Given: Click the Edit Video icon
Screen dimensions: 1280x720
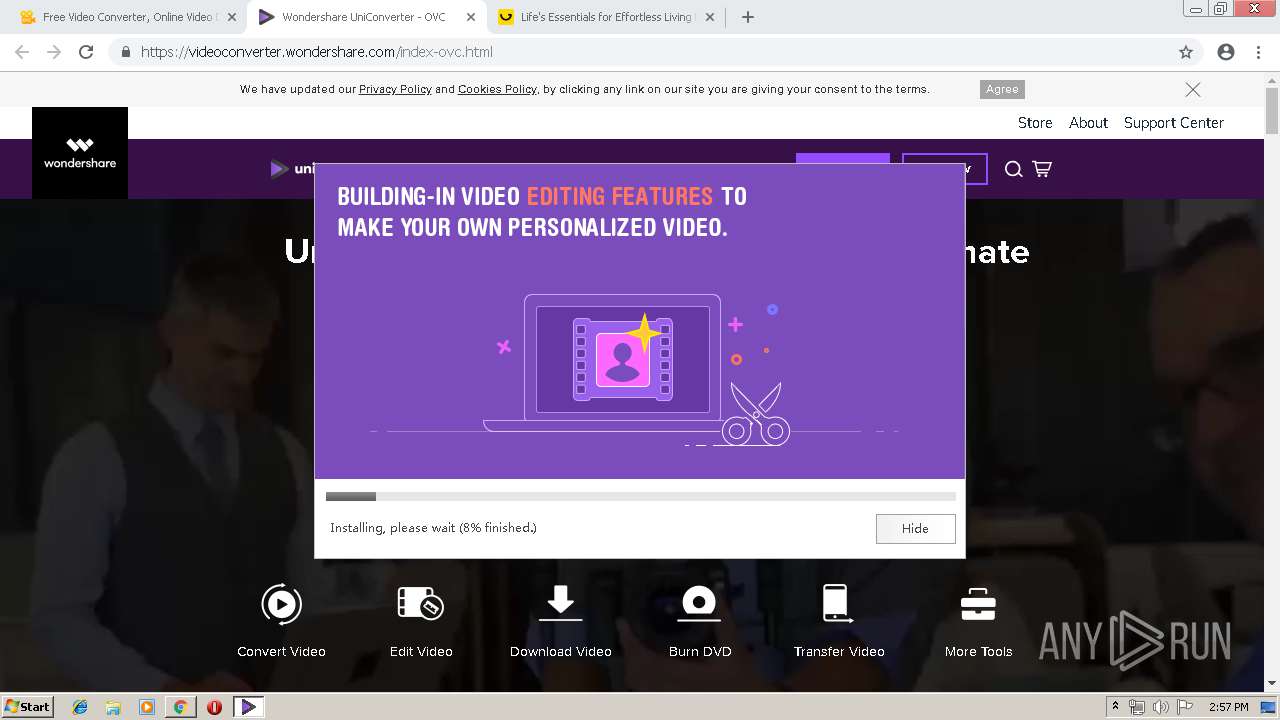Looking at the screenshot, I should coord(421,604).
